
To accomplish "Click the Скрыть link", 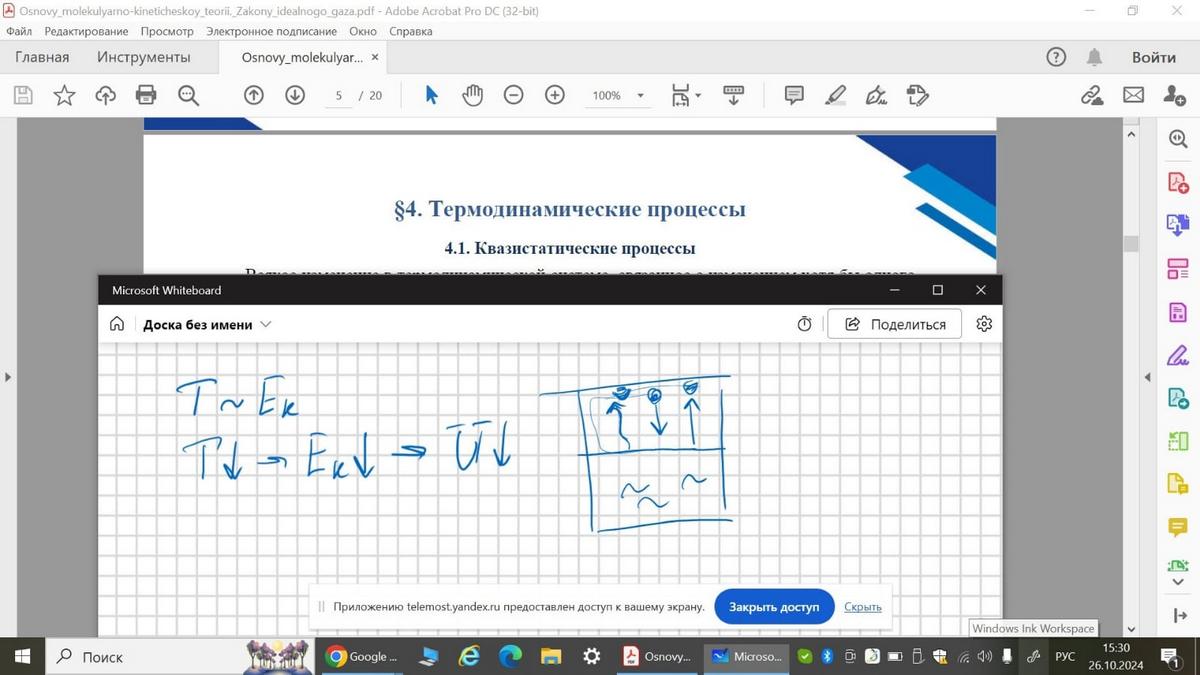I will 862,607.
